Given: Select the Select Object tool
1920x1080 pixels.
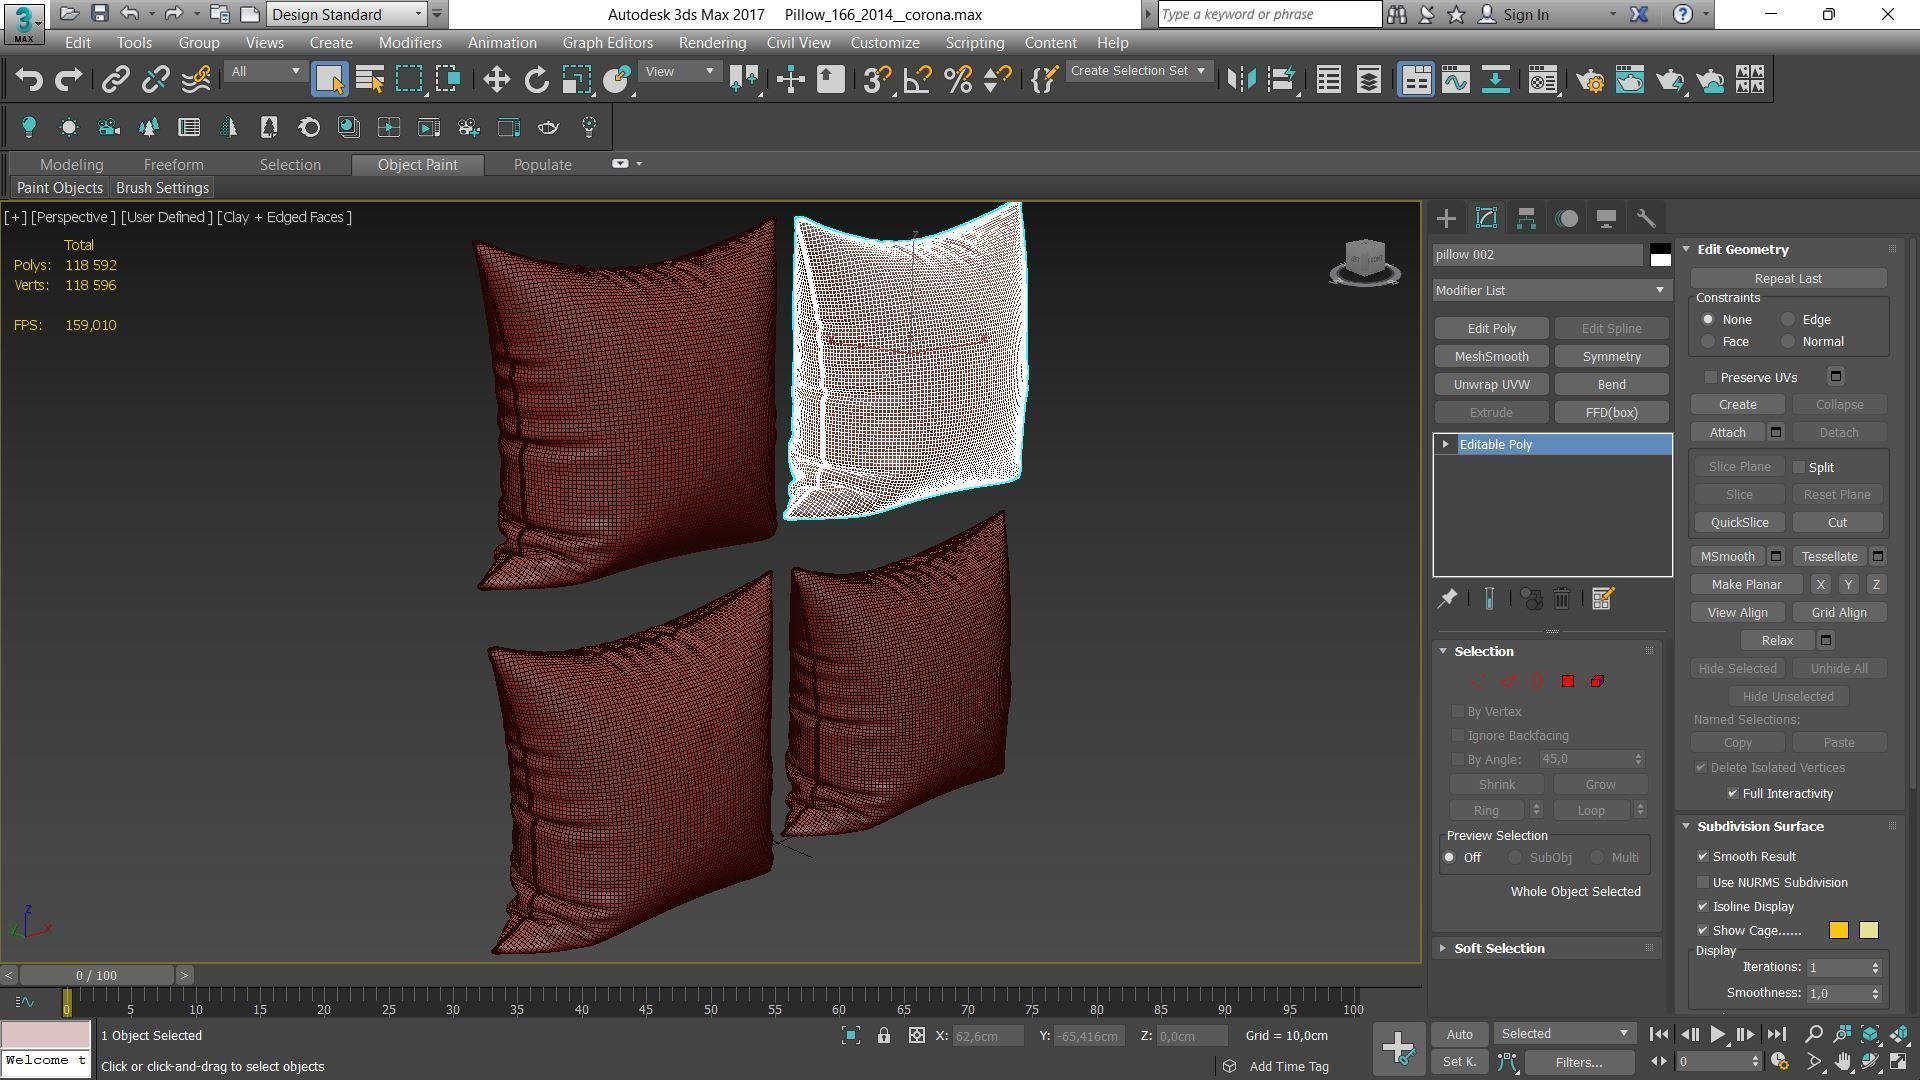Looking at the screenshot, I should coord(329,80).
